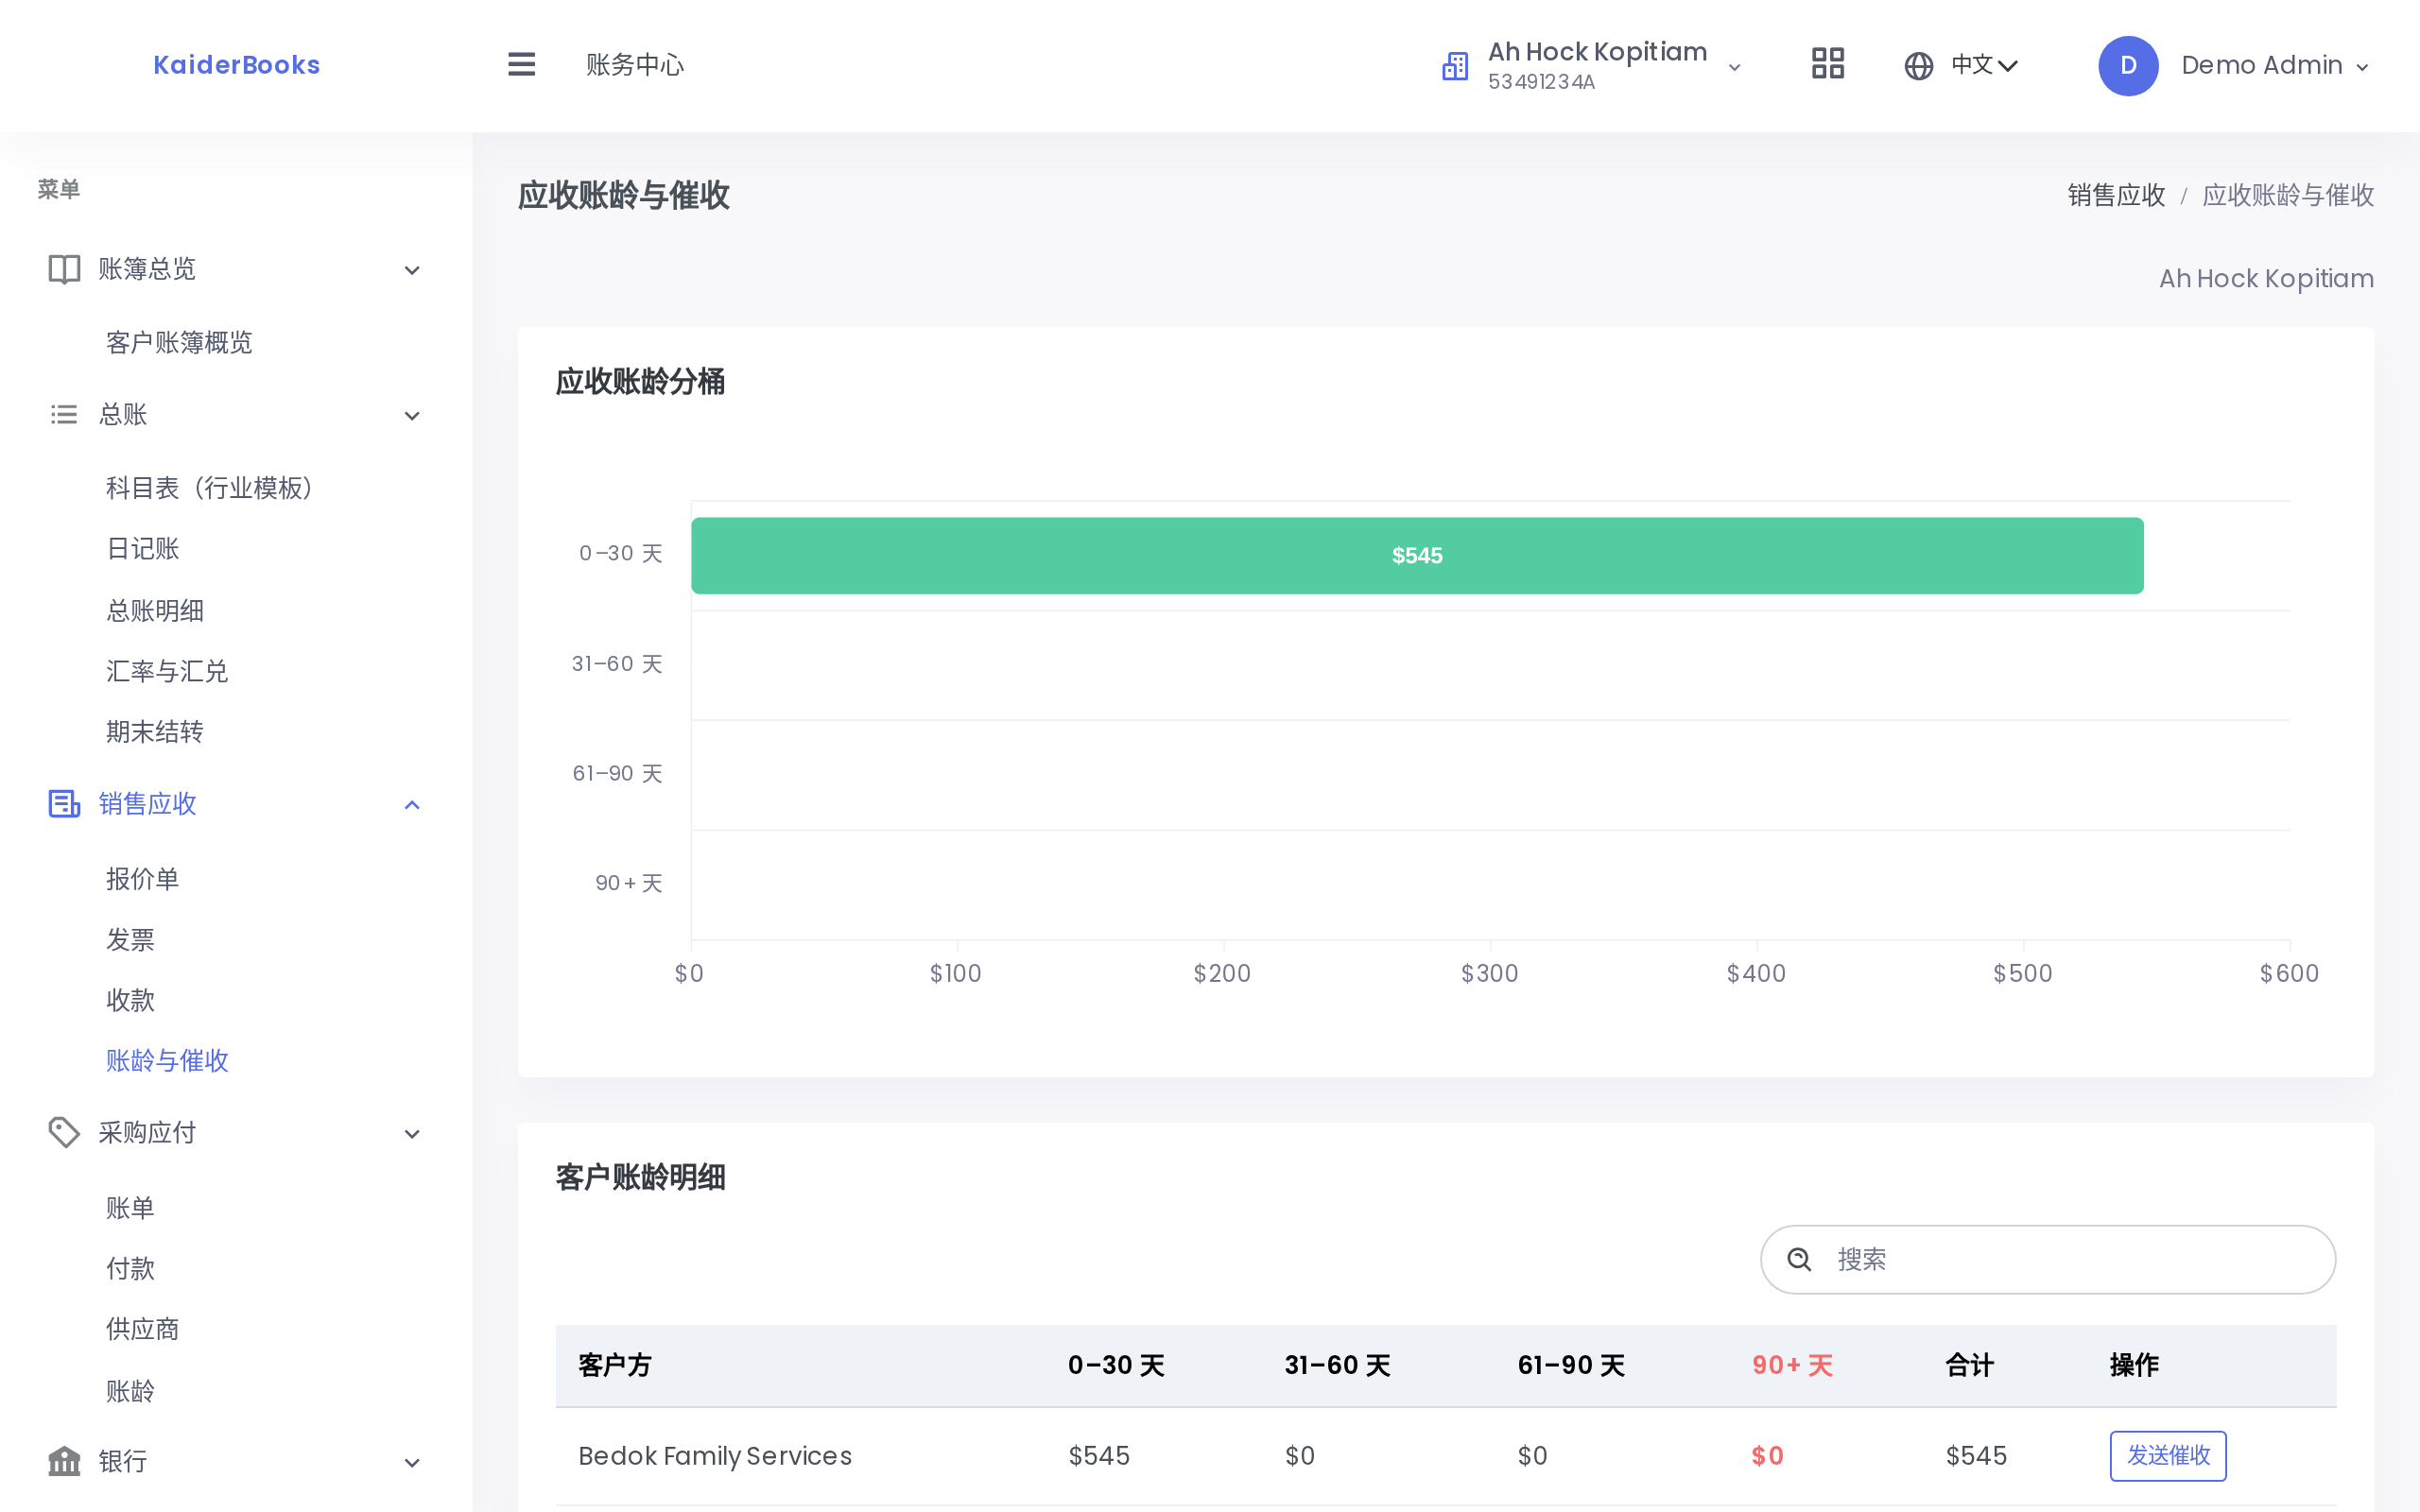
Task: Open 收款 menu item
Action: [130, 1000]
